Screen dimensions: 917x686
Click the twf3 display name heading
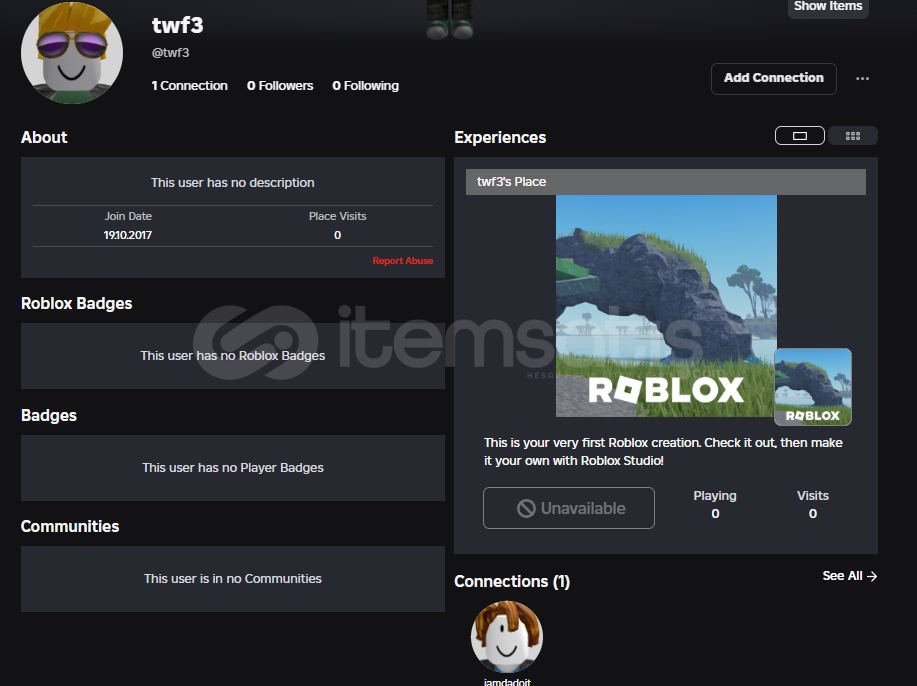178,25
